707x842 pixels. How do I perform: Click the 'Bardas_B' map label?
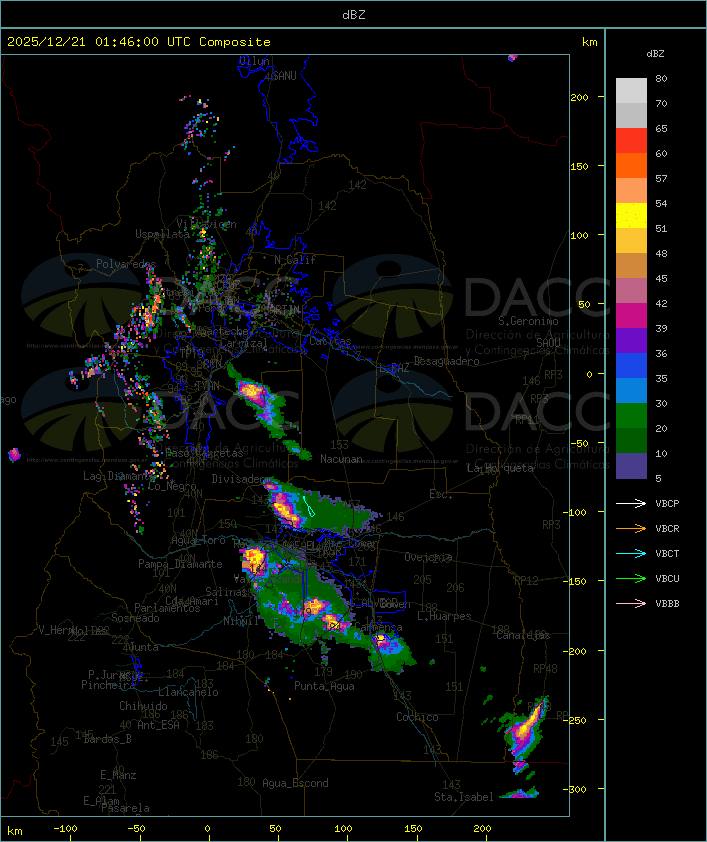click(107, 739)
